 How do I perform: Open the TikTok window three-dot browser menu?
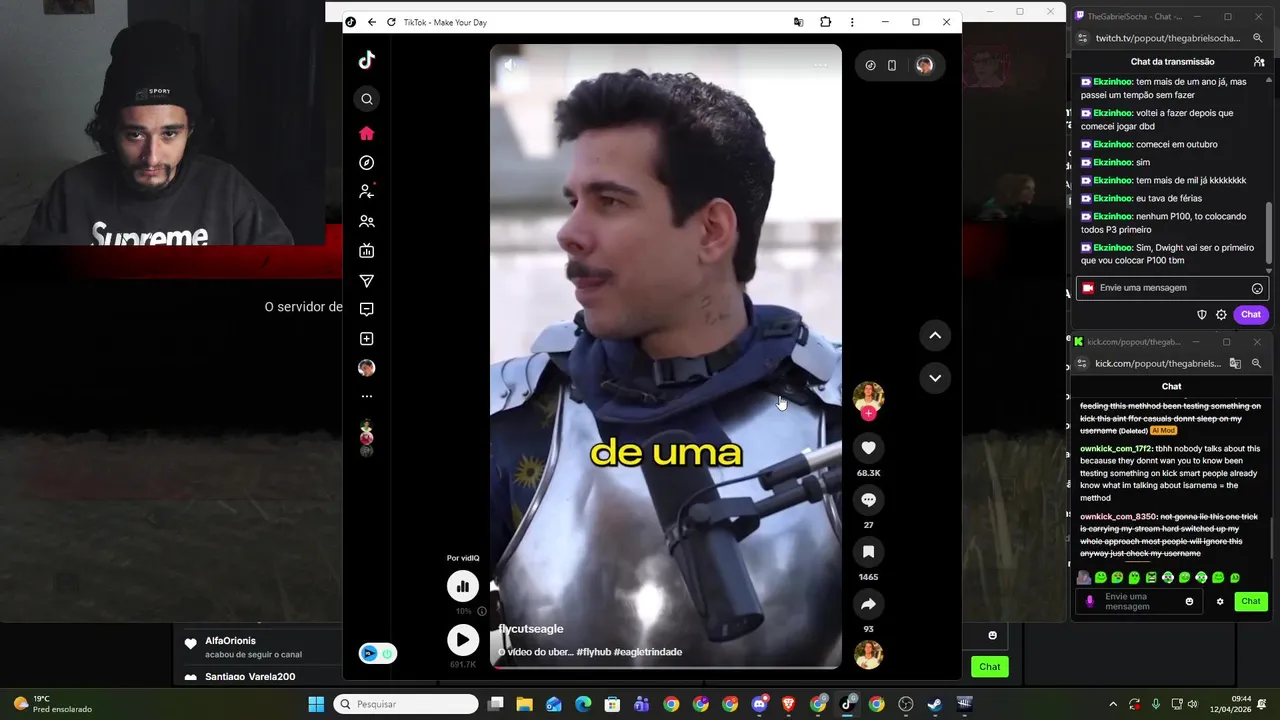click(852, 22)
